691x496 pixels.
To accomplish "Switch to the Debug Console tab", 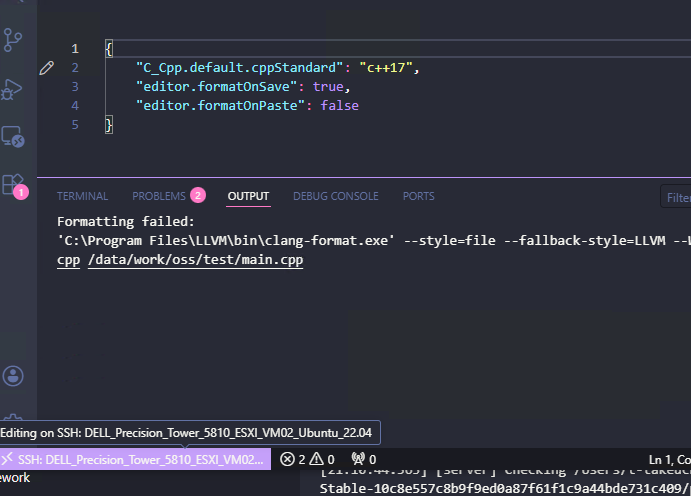I will [x=335, y=196].
